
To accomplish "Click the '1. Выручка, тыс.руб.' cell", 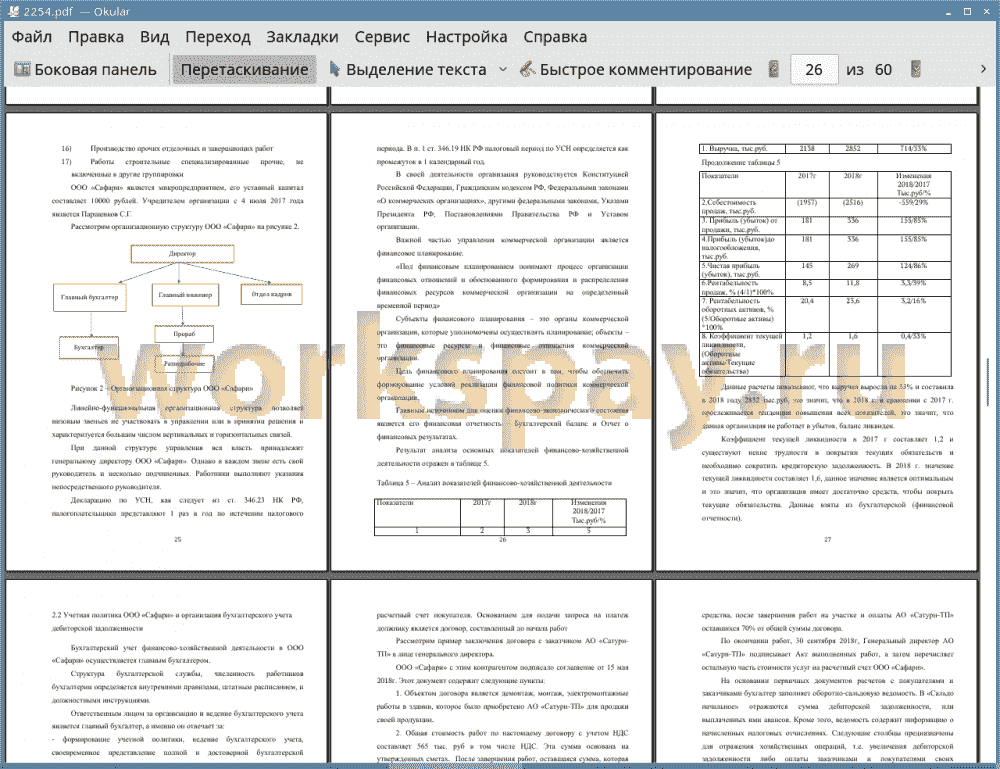I will (x=742, y=149).
